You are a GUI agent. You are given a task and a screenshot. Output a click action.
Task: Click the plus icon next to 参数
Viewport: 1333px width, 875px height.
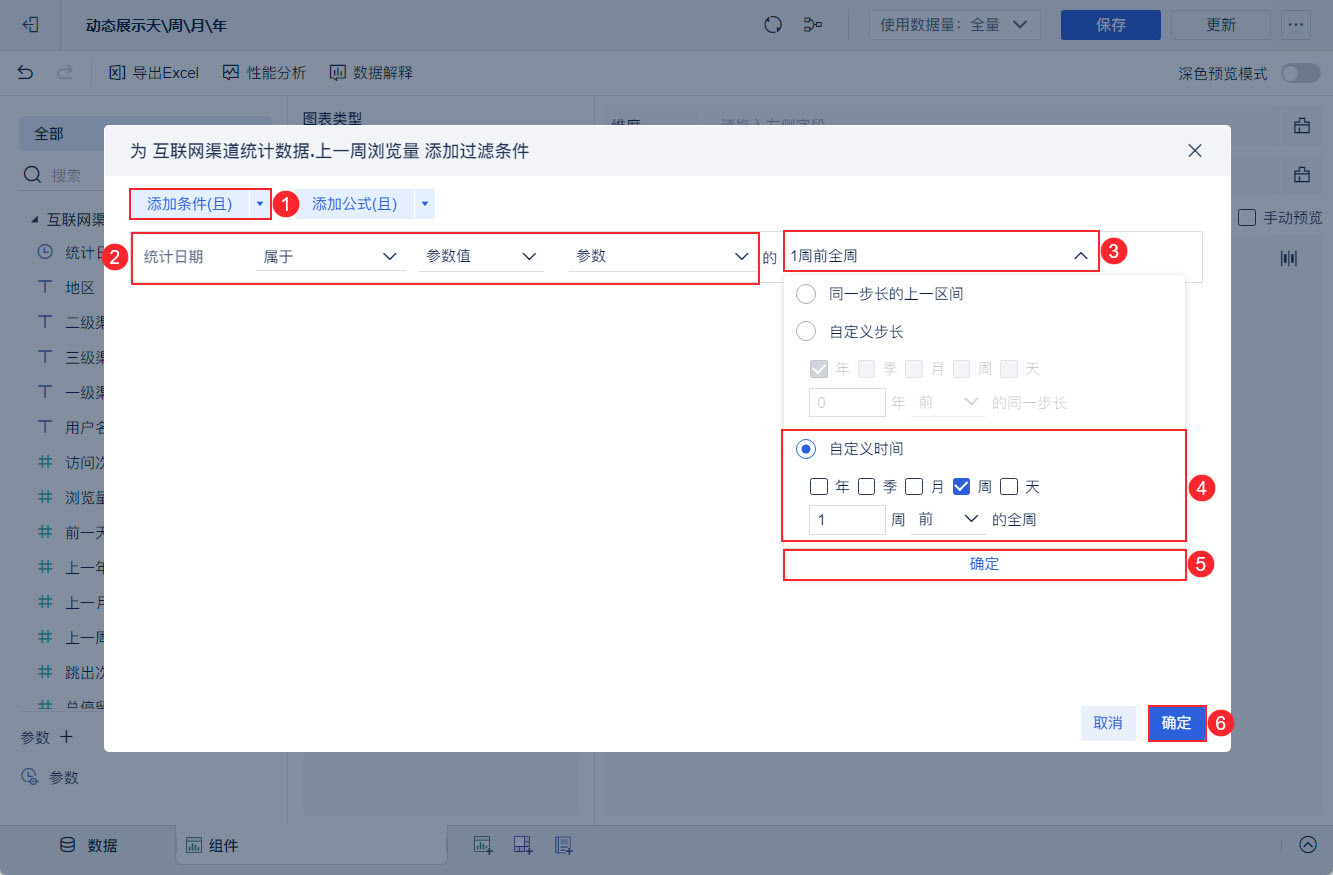(67, 737)
